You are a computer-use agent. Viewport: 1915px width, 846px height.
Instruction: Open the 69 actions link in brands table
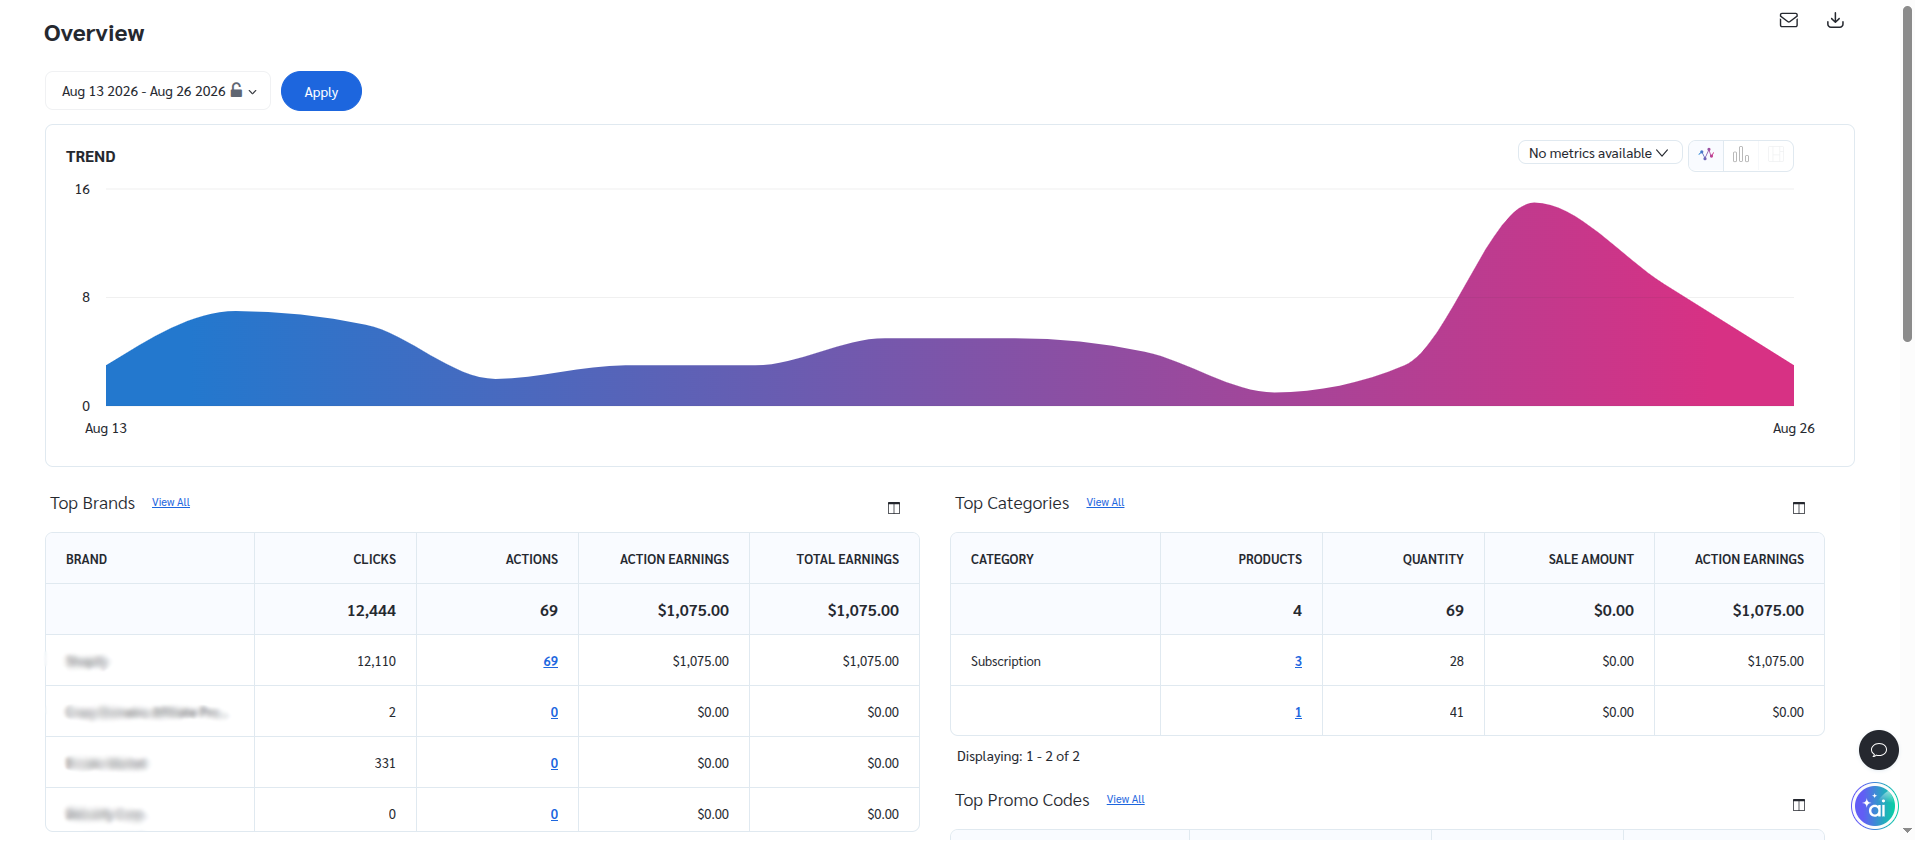(x=550, y=661)
